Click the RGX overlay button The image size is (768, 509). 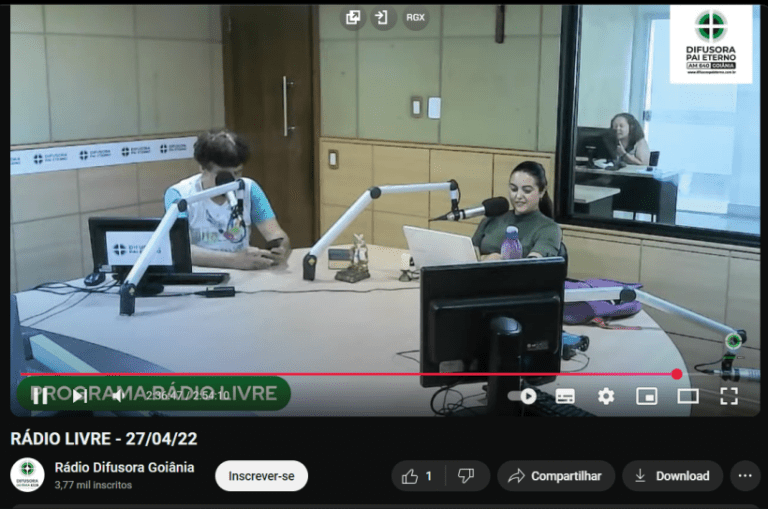coord(415,18)
